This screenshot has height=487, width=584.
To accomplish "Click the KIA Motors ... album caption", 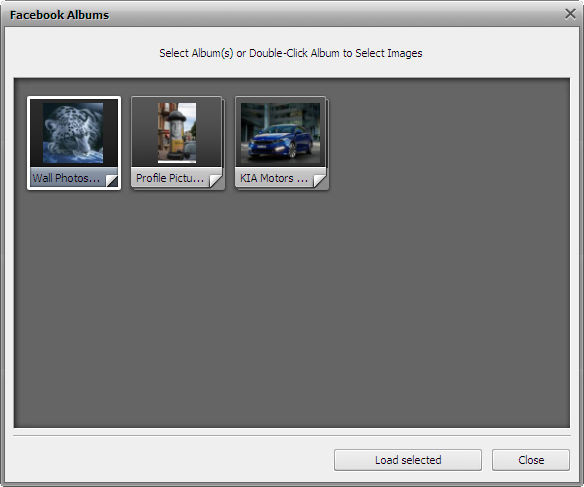I will click(274, 178).
